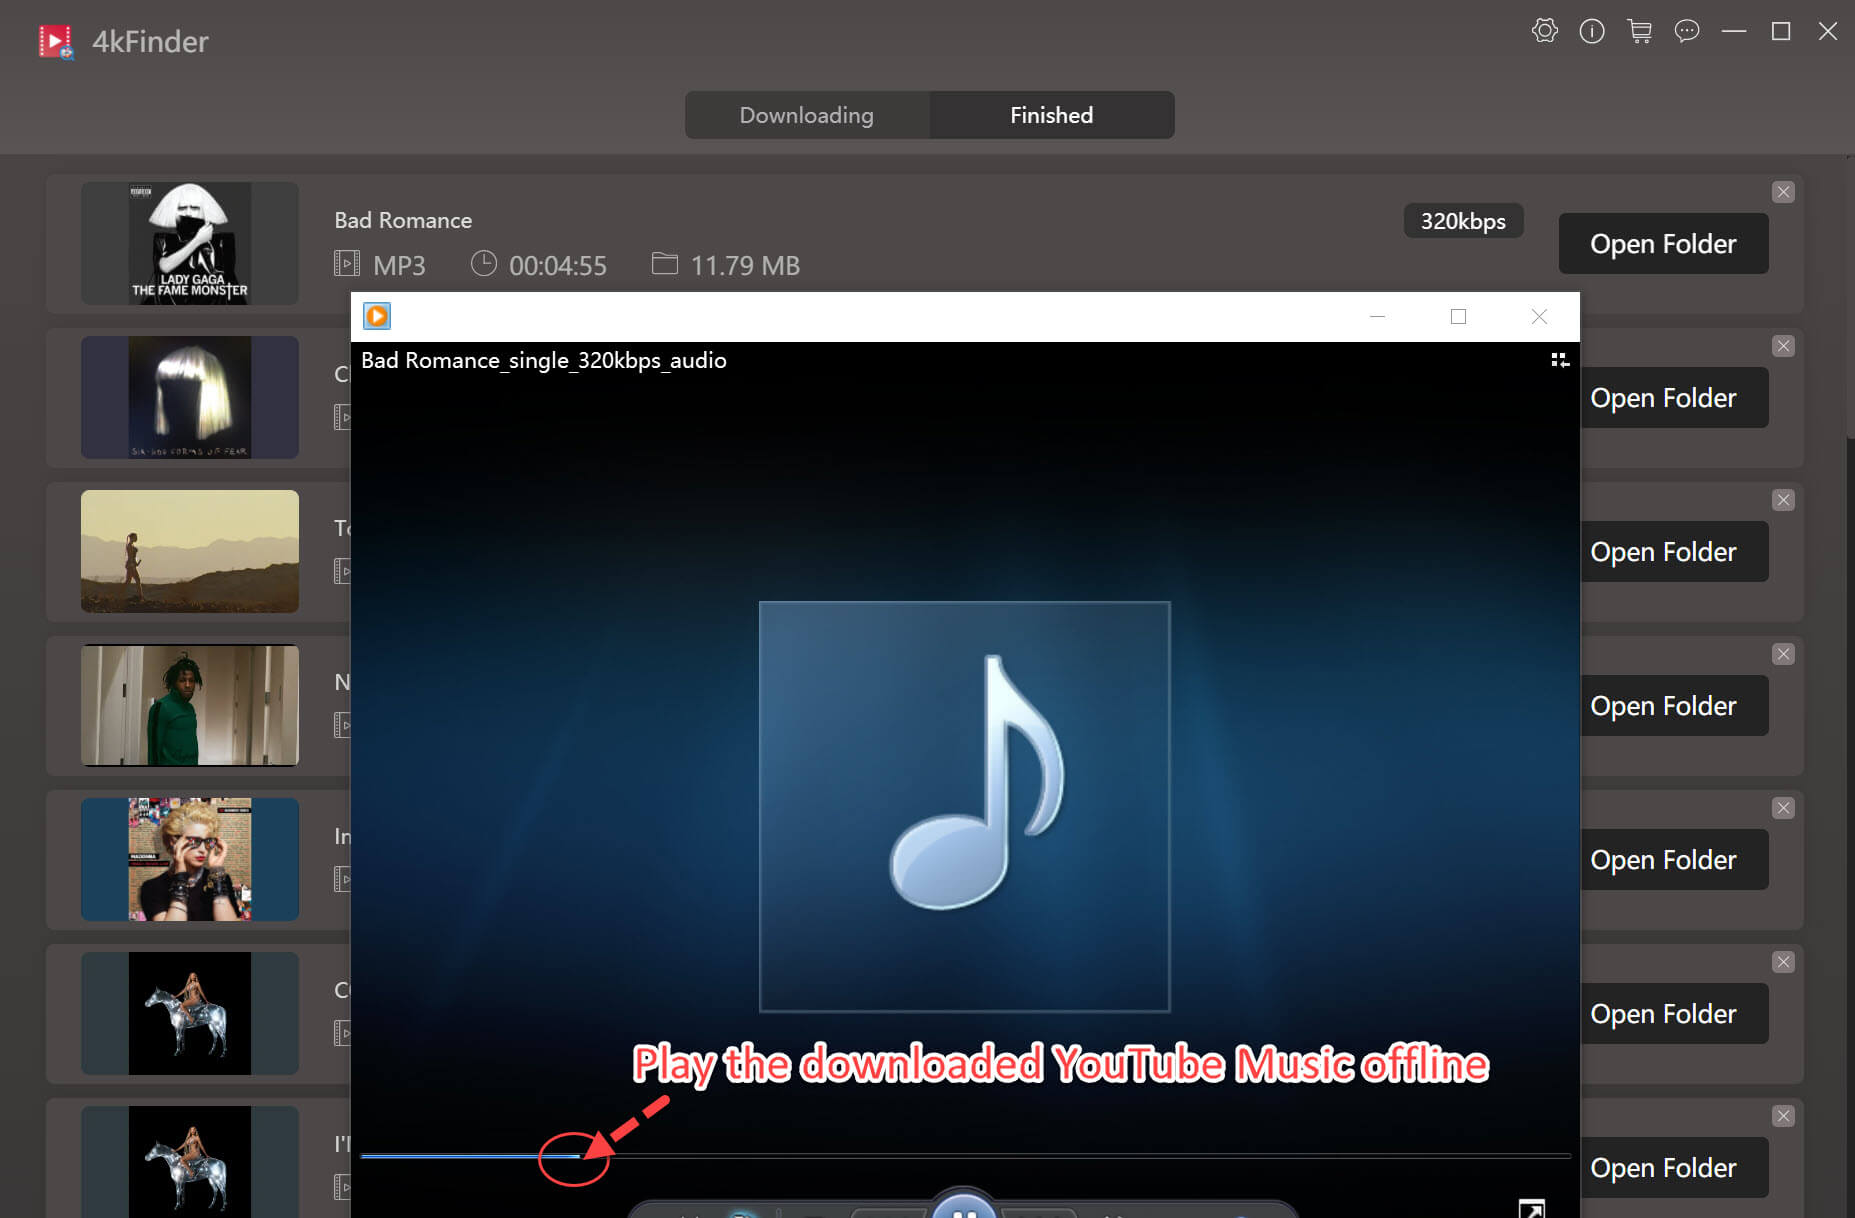
Task: Remove Bad Romance from the finished list
Action: 1783,192
